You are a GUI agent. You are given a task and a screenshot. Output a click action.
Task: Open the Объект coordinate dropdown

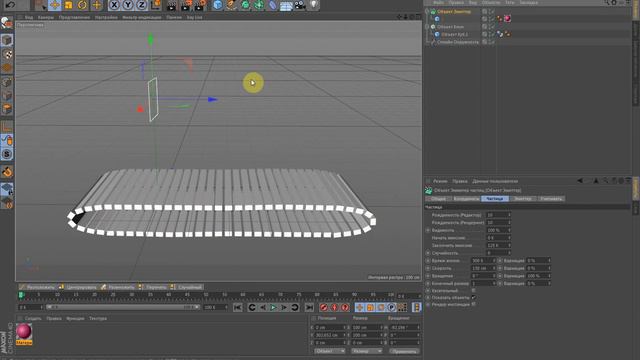coord(329,351)
